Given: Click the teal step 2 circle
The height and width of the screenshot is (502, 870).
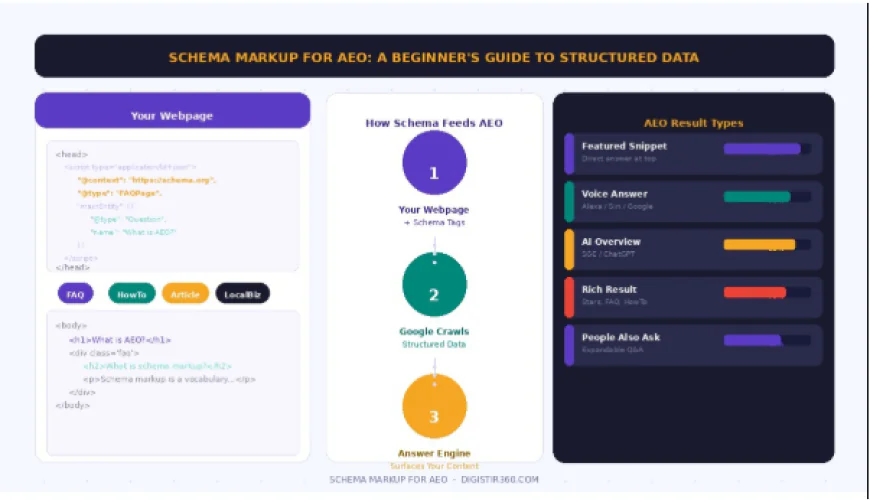Looking at the screenshot, I should tap(434, 285).
